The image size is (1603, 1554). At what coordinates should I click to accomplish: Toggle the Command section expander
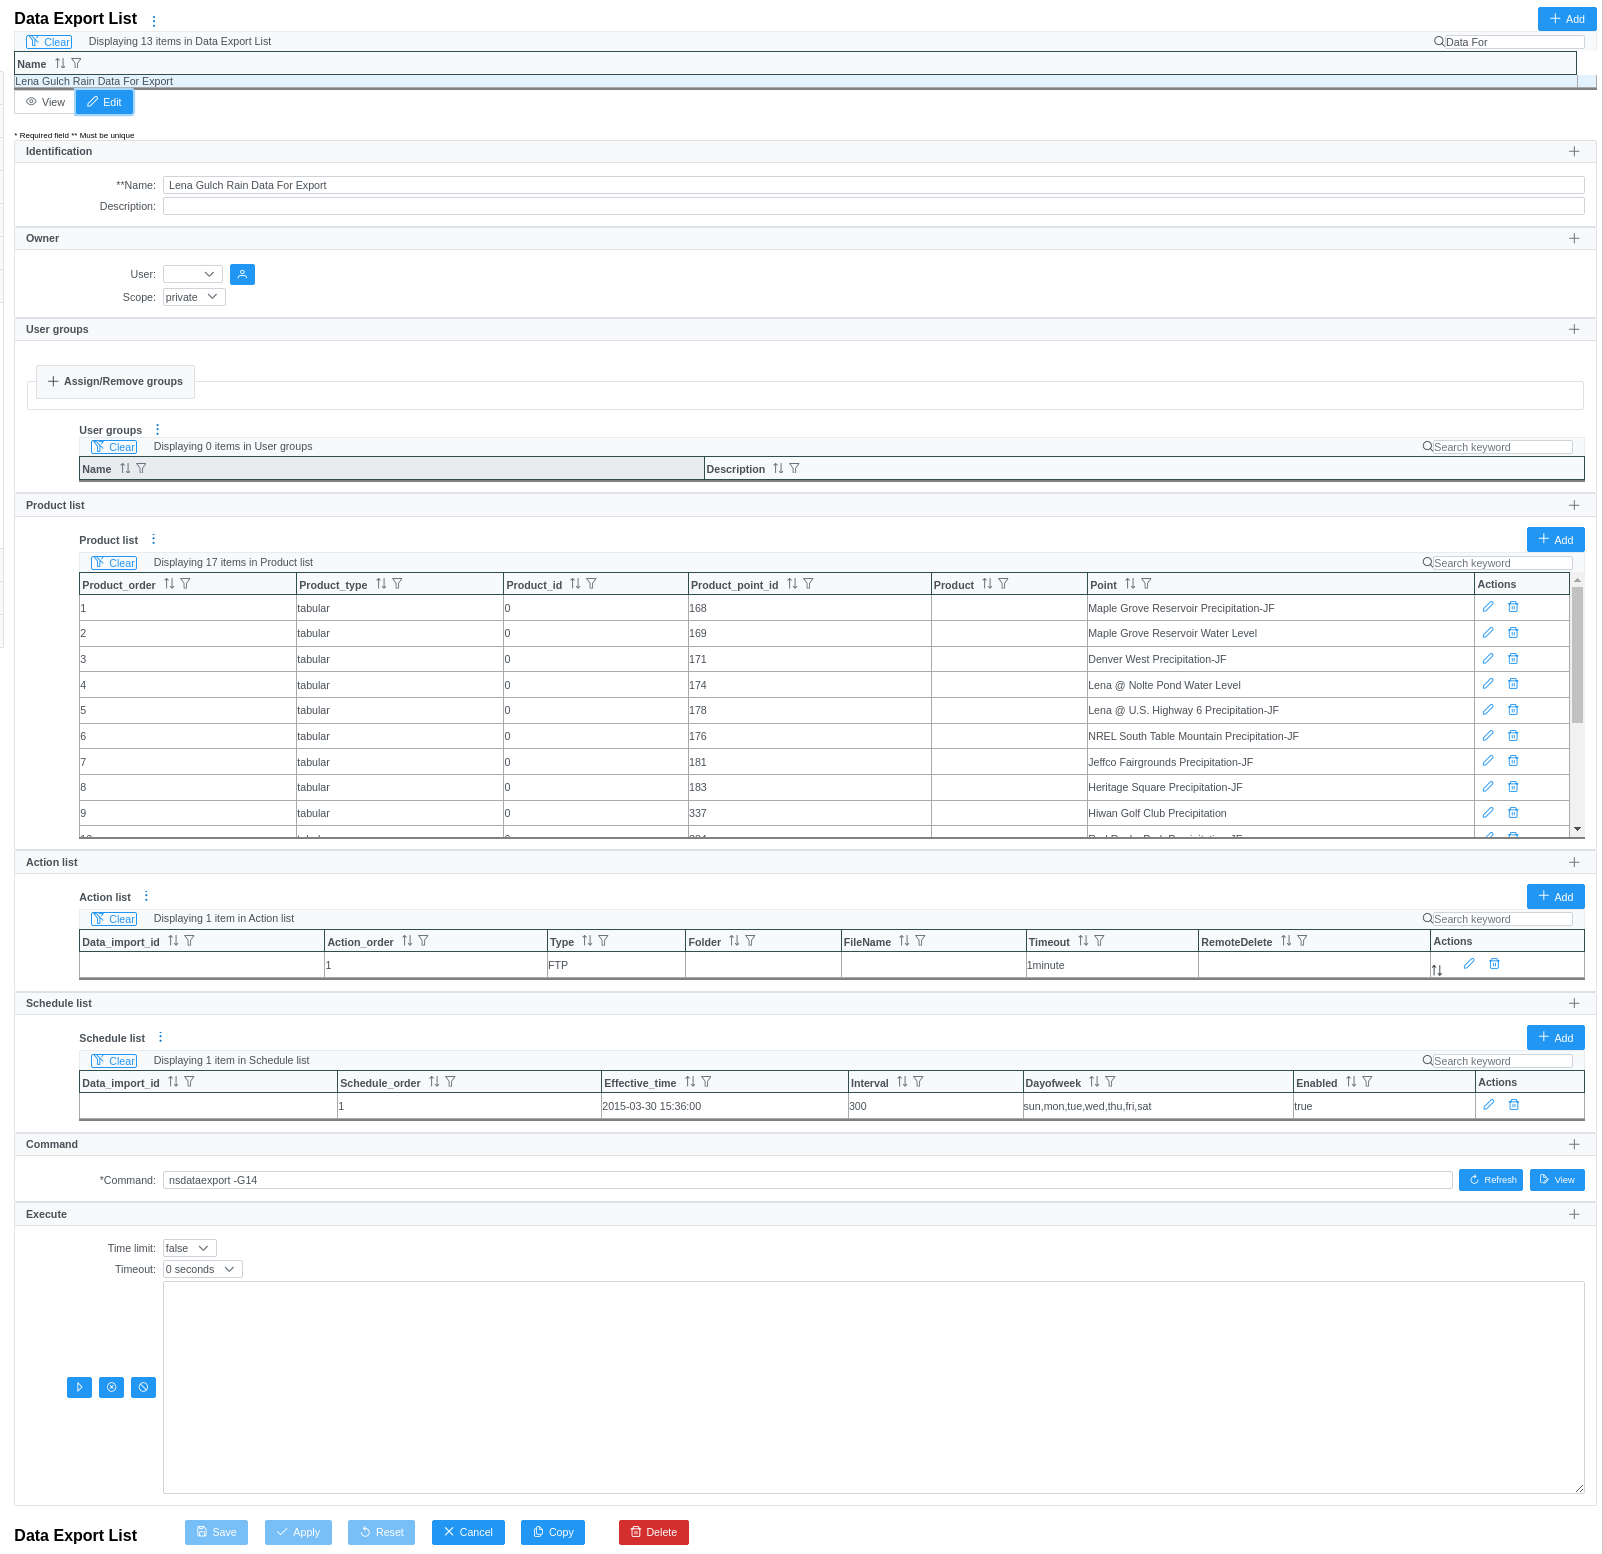tap(1574, 1144)
